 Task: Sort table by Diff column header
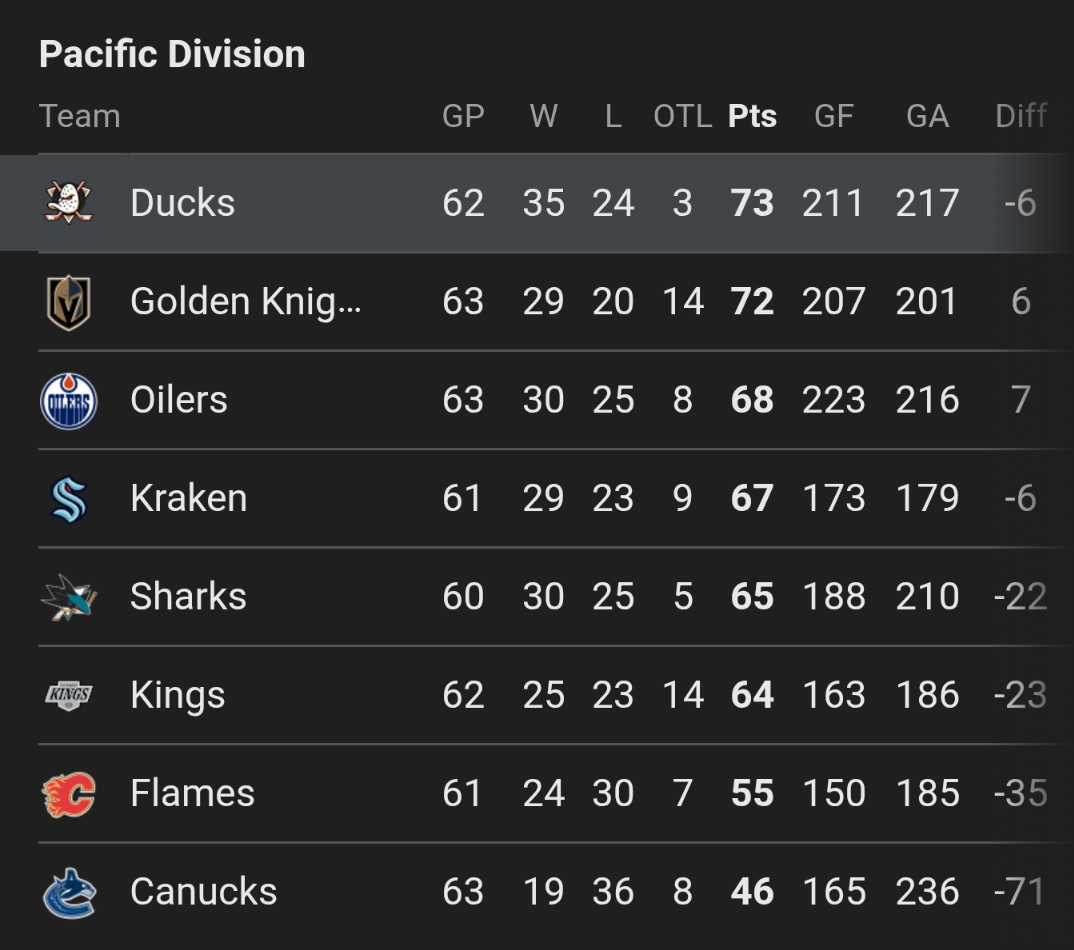point(1020,116)
